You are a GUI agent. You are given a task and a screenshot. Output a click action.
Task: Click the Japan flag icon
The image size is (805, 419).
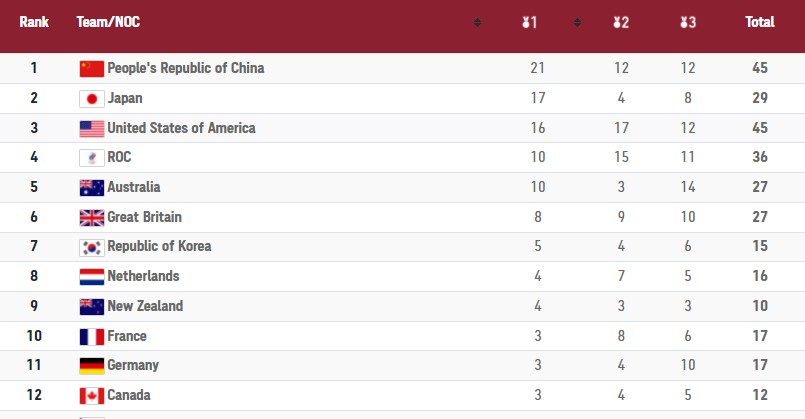[x=92, y=99]
